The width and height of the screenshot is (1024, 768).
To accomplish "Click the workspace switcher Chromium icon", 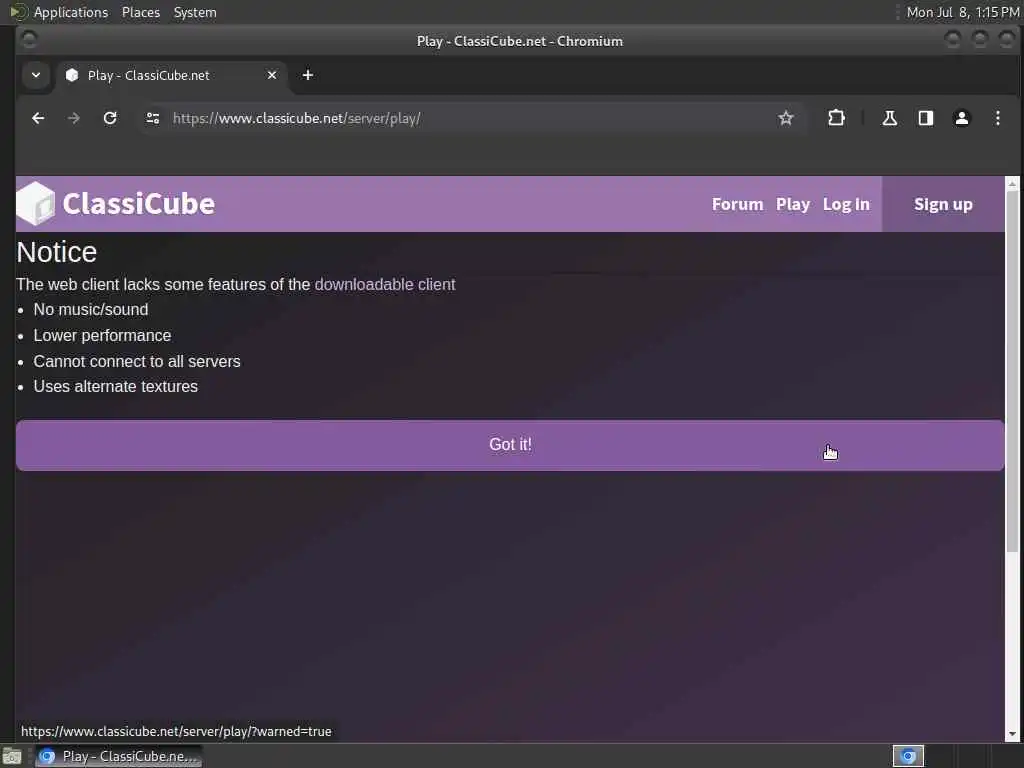I will point(908,756).
